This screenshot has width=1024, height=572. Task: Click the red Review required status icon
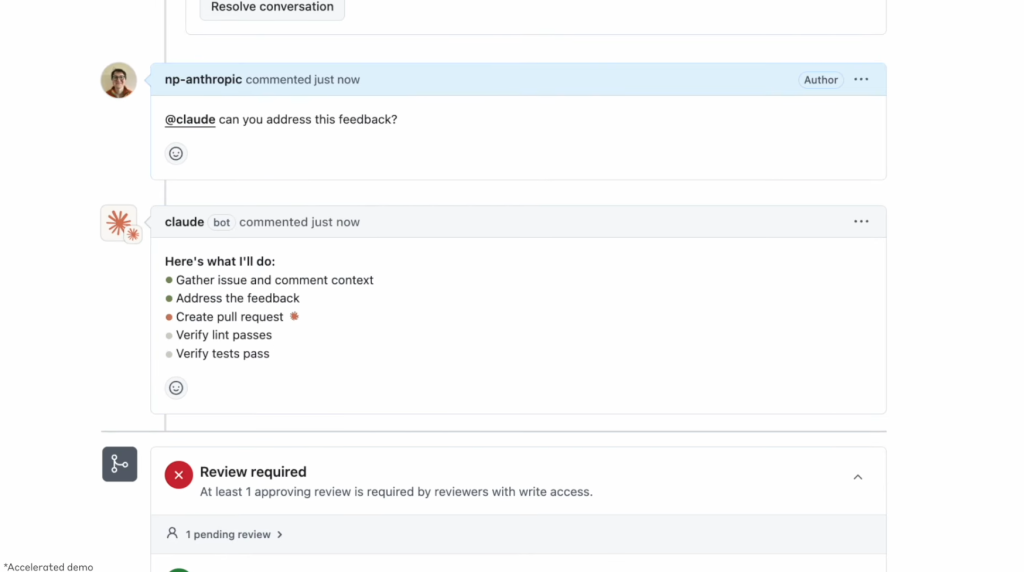[x=178, y=475]
